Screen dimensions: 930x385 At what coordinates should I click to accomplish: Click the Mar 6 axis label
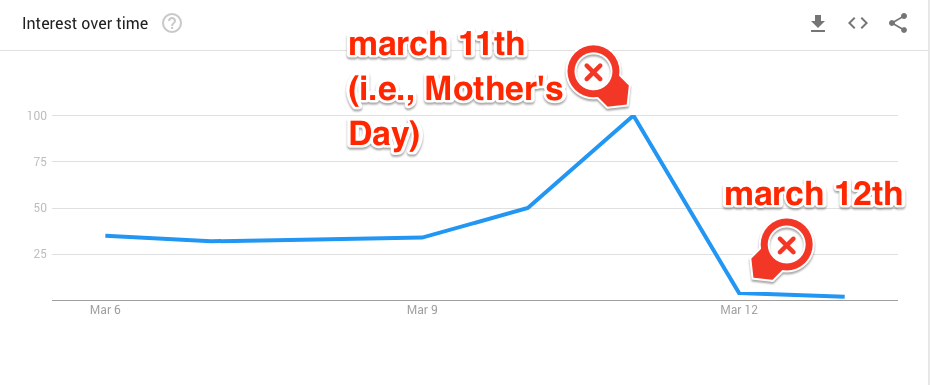pos(105,310)
